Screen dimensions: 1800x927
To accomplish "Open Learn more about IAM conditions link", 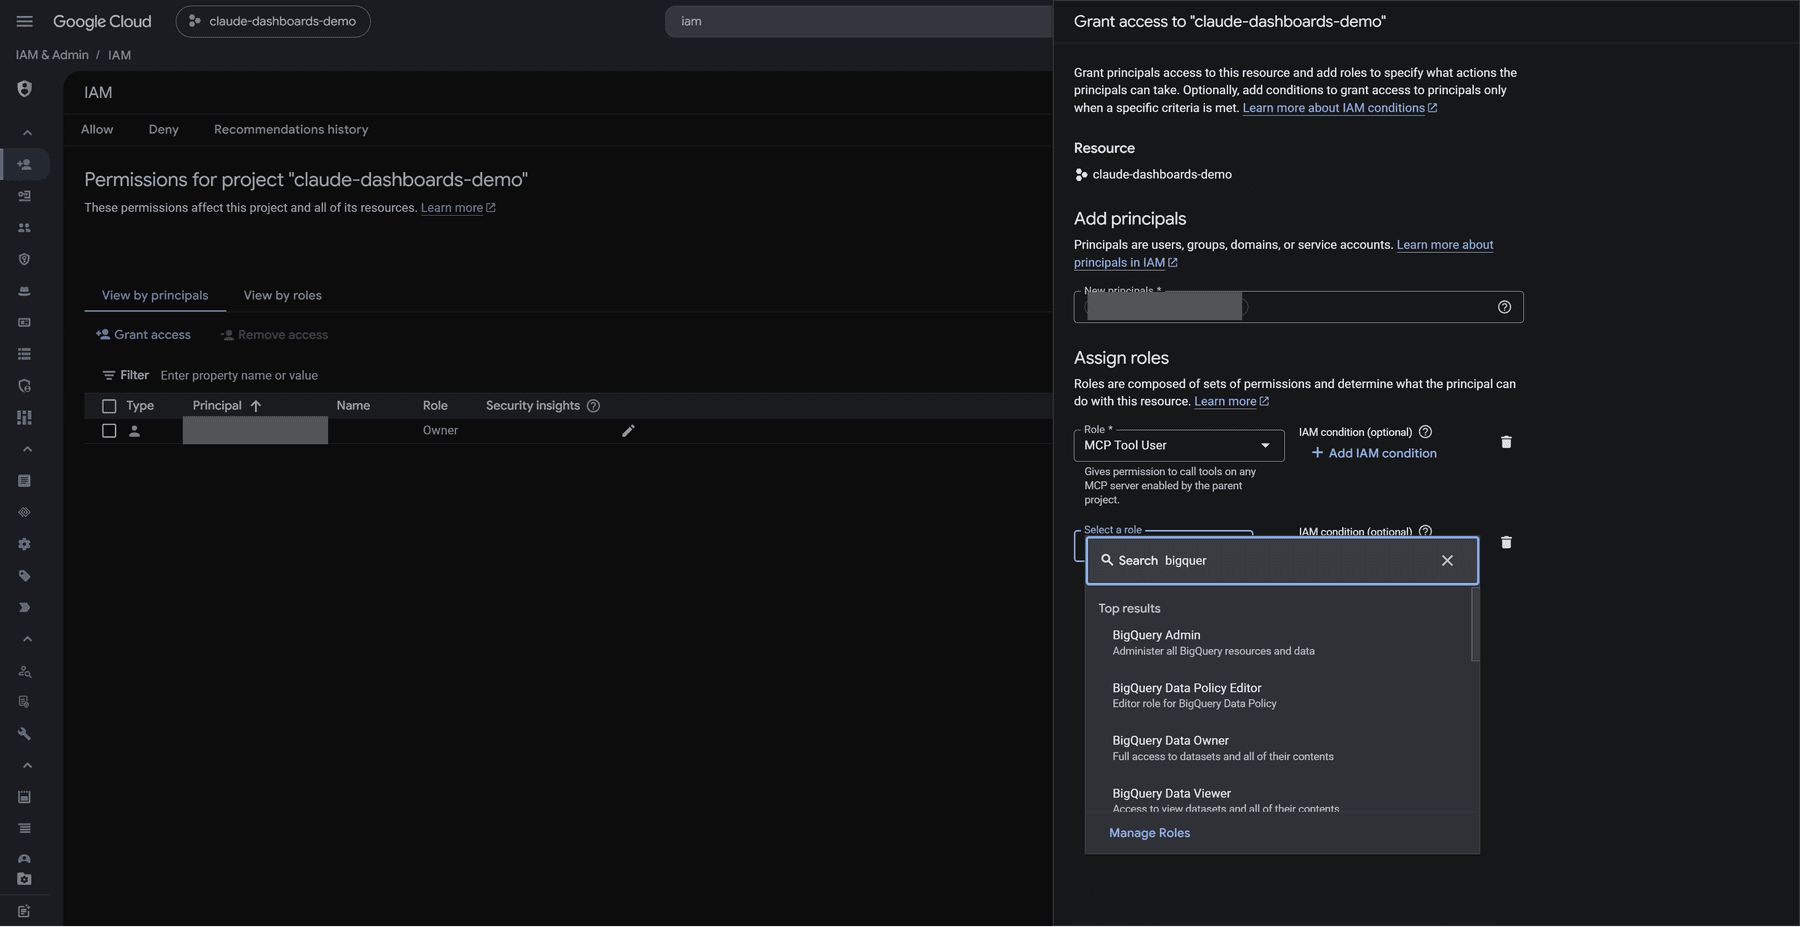I will (x=1340, y=108).
